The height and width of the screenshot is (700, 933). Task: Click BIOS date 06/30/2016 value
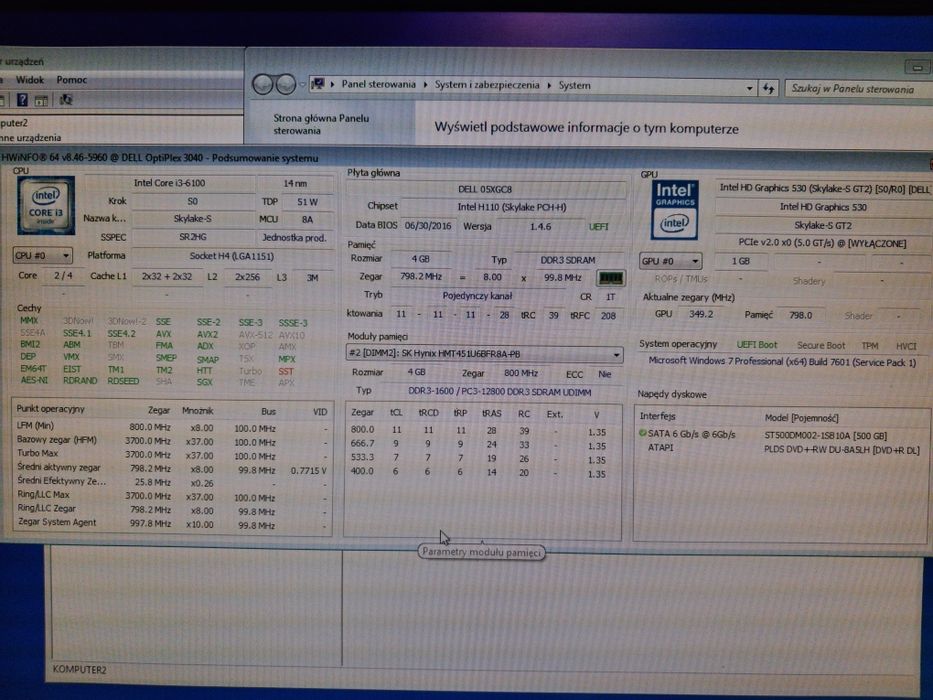(x=428, y=226)
